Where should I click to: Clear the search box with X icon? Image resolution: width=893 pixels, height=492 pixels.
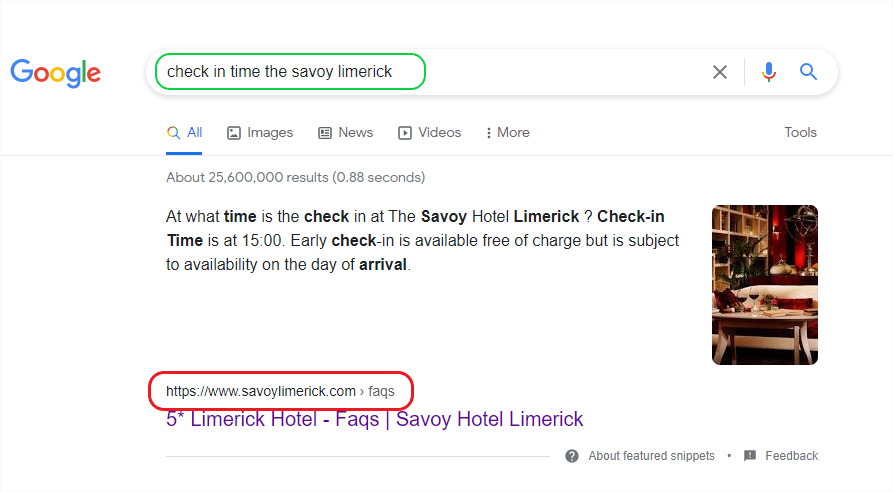[720, 72]
